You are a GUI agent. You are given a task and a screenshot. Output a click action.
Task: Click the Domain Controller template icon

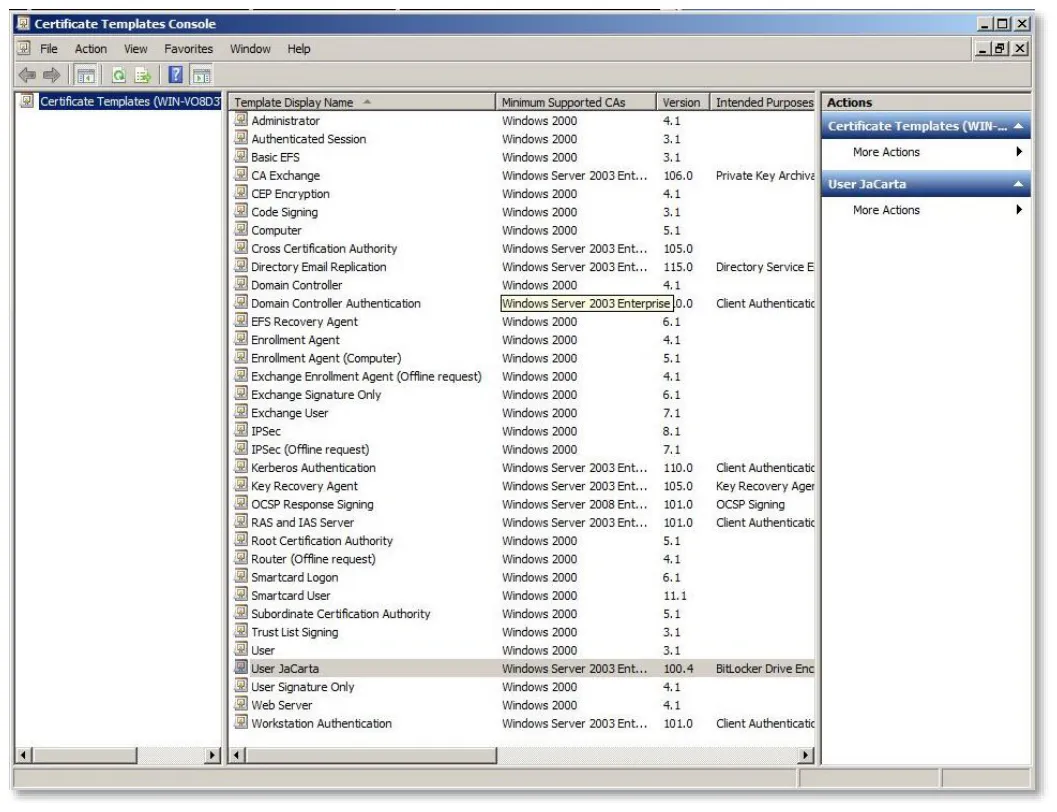tap(241, 284)
